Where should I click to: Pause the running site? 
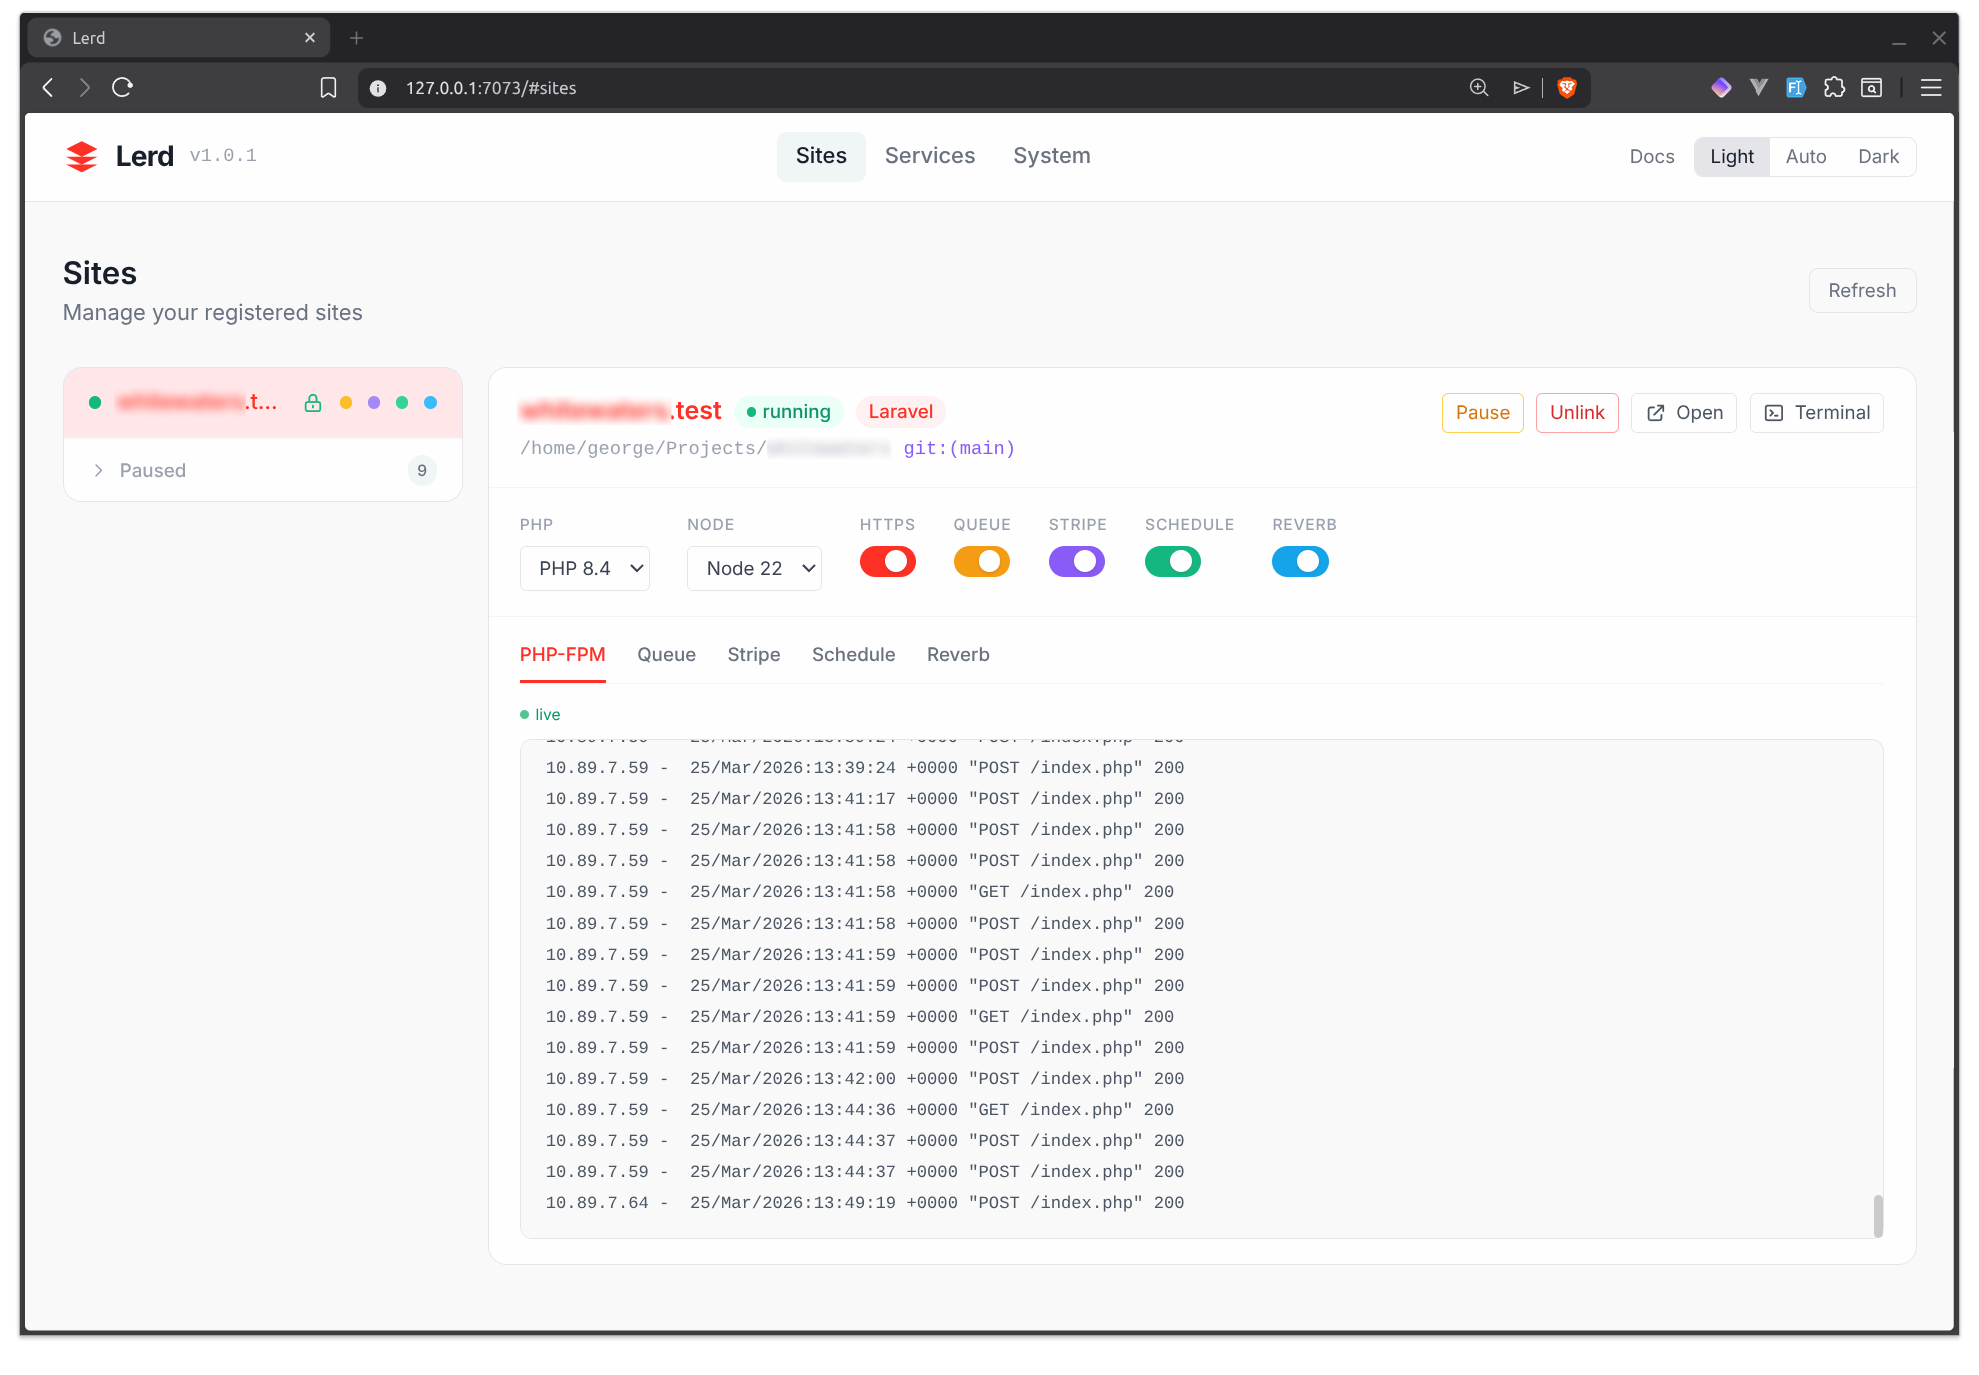[x=1482, y=412]
